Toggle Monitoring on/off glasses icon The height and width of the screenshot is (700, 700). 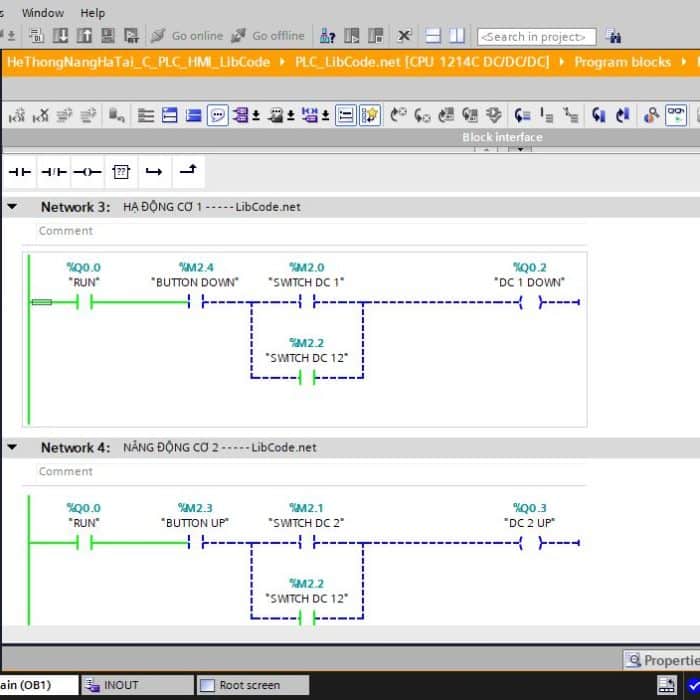point(676,116)
